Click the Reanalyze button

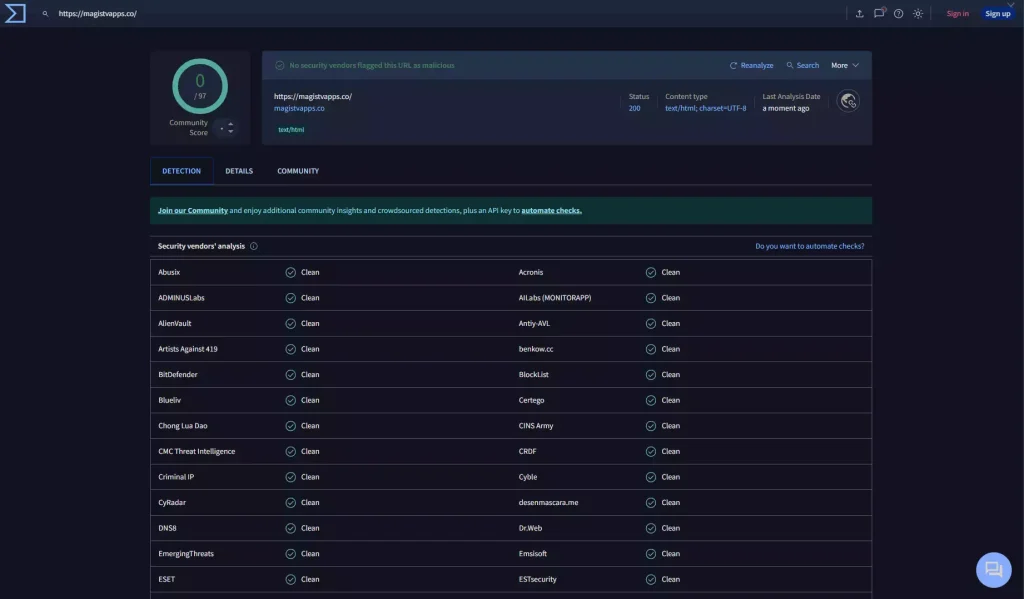(751, 65)
